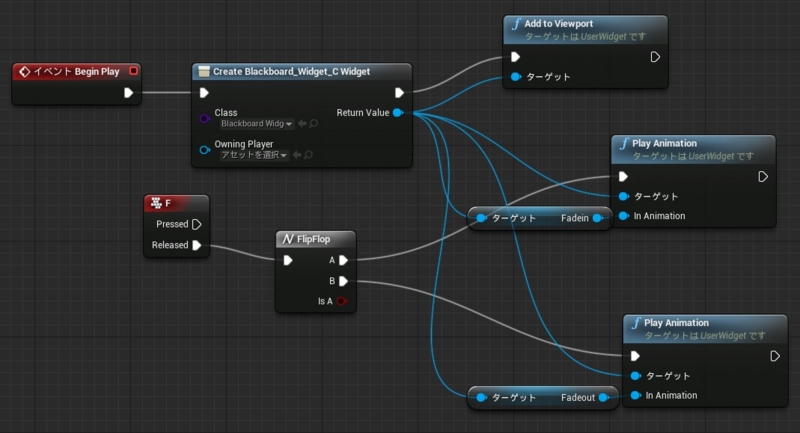The image size is (800, 433).
Task: Click the use-selected arrow beside Owning Player
Action: [x=296, y=155]
